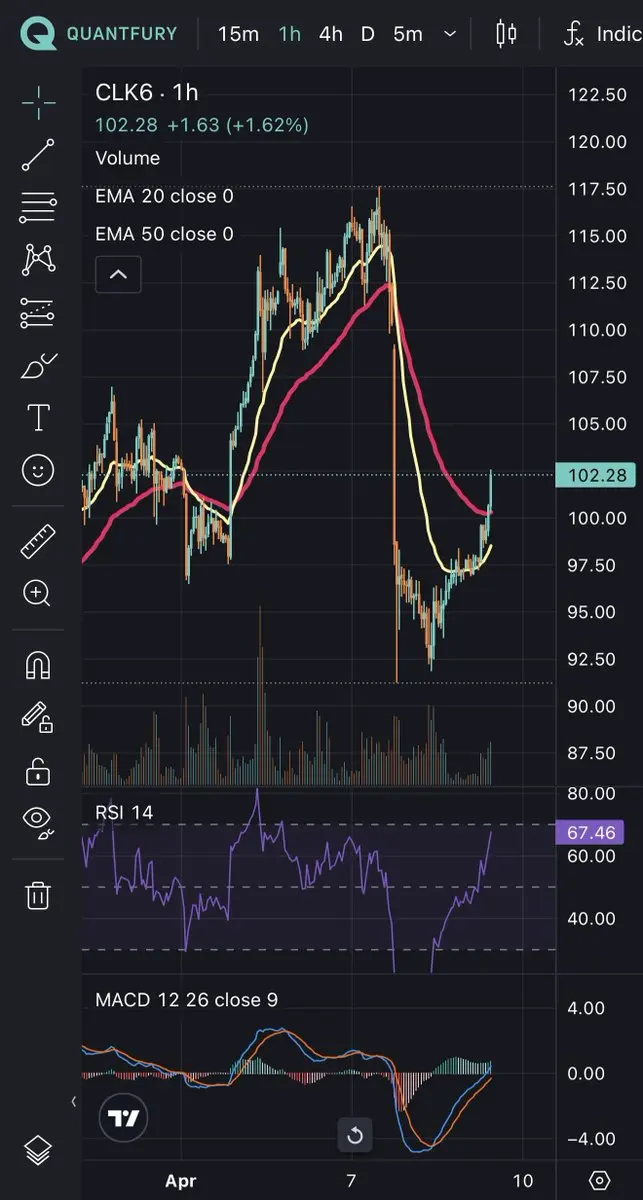Screen dimensions: 643x1200
Task: Toggle magnet mode for drawings
Action: [38, 665]
